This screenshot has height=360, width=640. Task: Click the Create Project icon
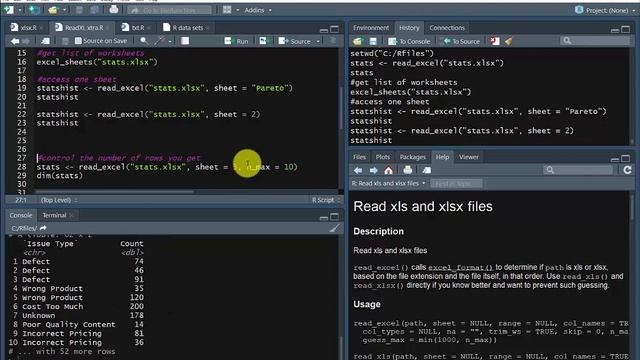(34, 10)
